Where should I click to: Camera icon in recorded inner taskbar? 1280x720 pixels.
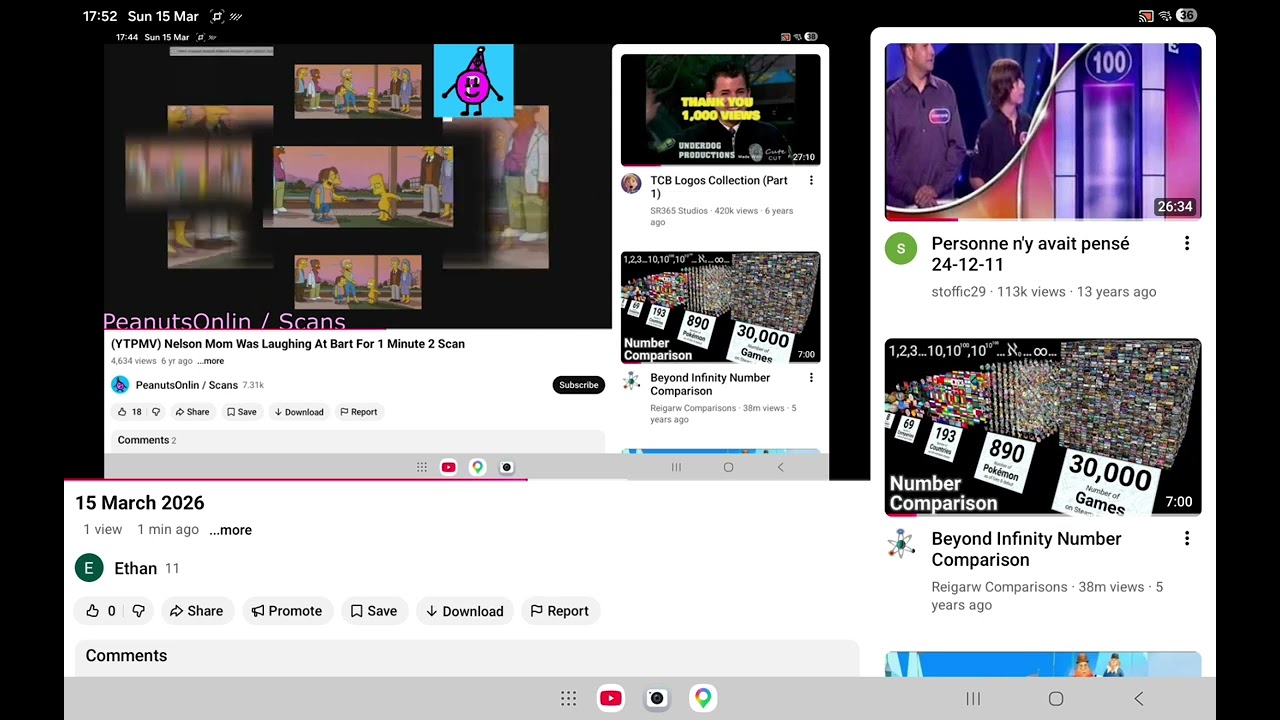(507, 467)
